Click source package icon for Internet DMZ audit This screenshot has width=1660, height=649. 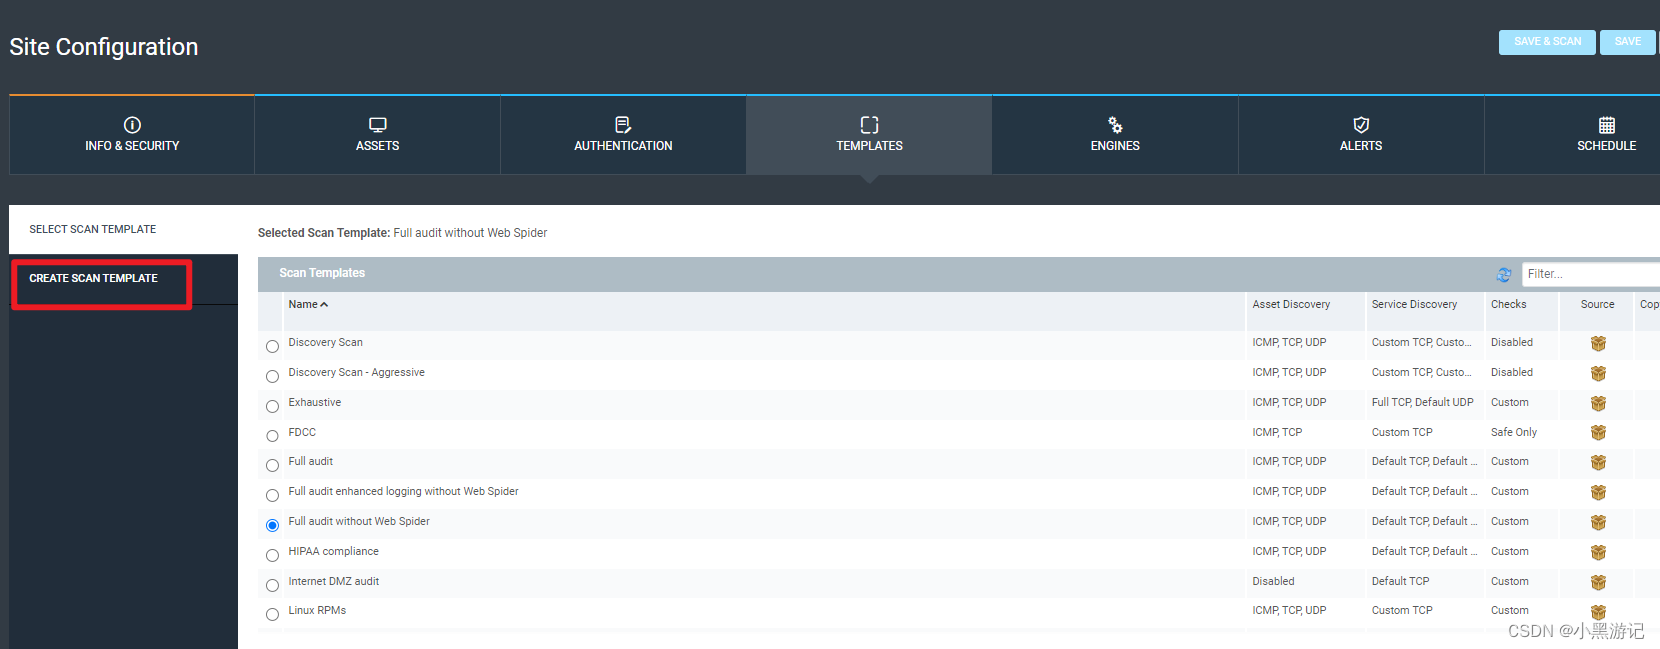(1598, 583)
